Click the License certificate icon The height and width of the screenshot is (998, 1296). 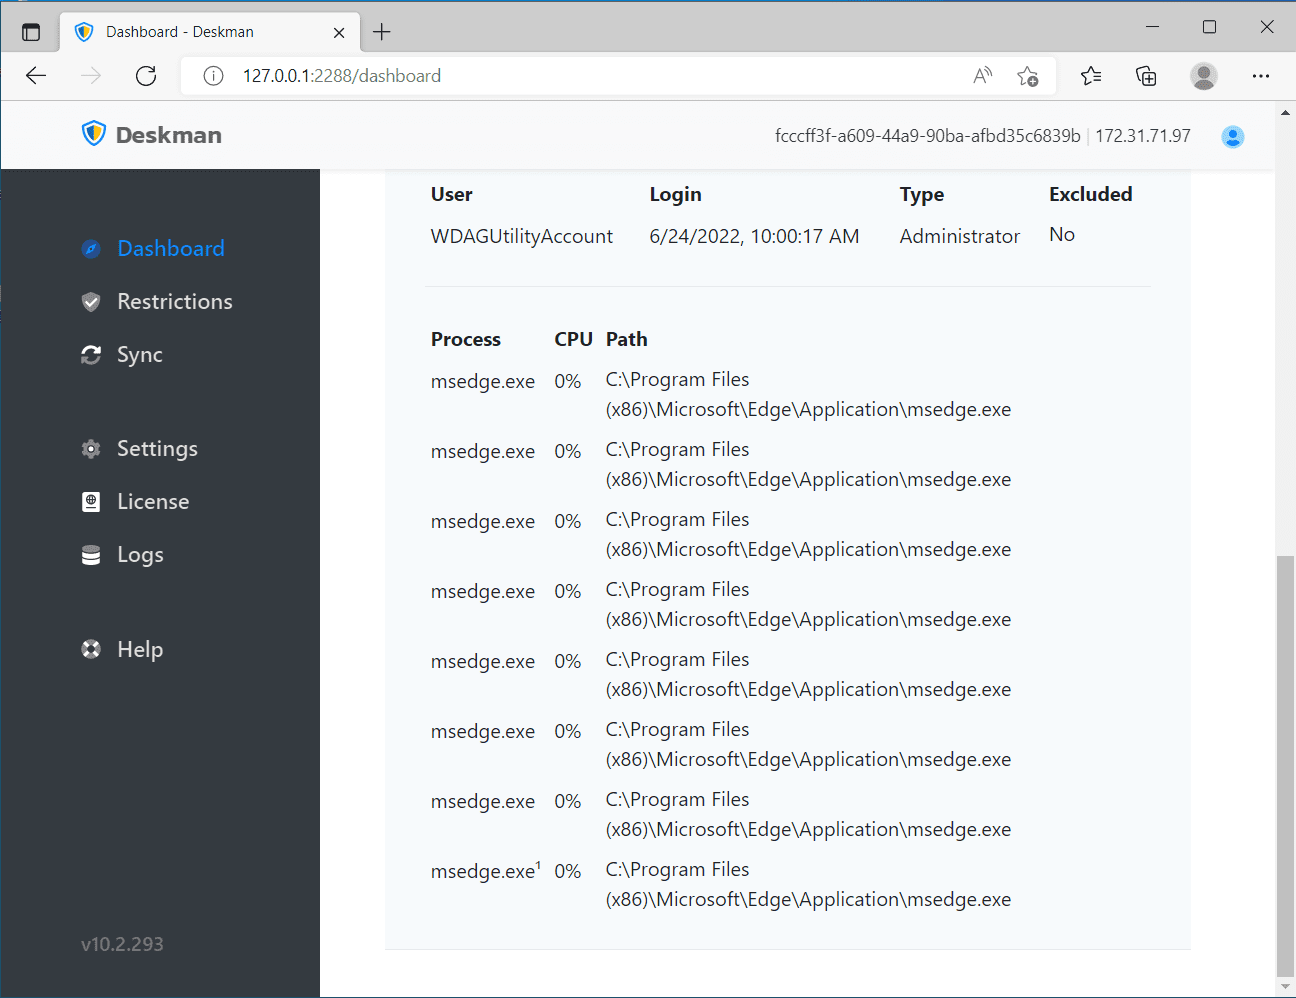coord(91,502)
